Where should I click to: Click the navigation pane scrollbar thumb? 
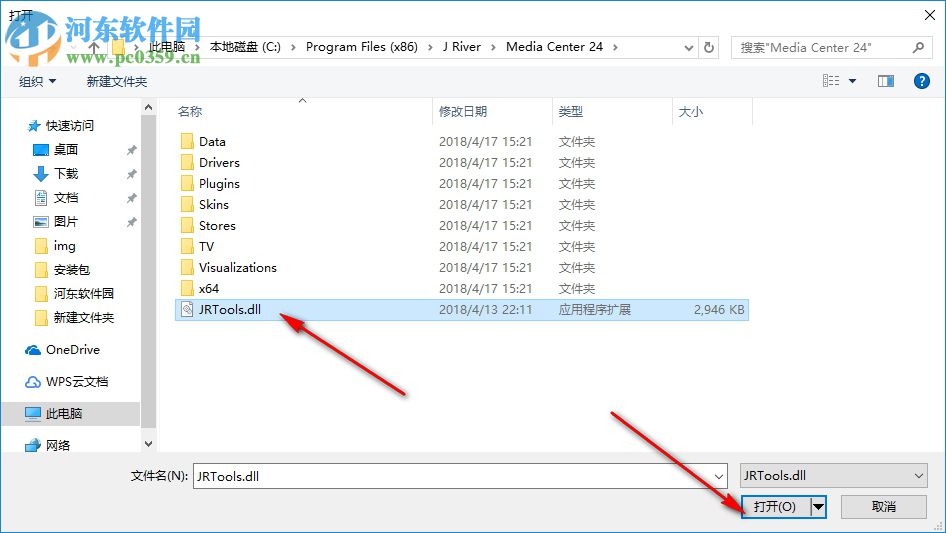[x=148, y=272]
